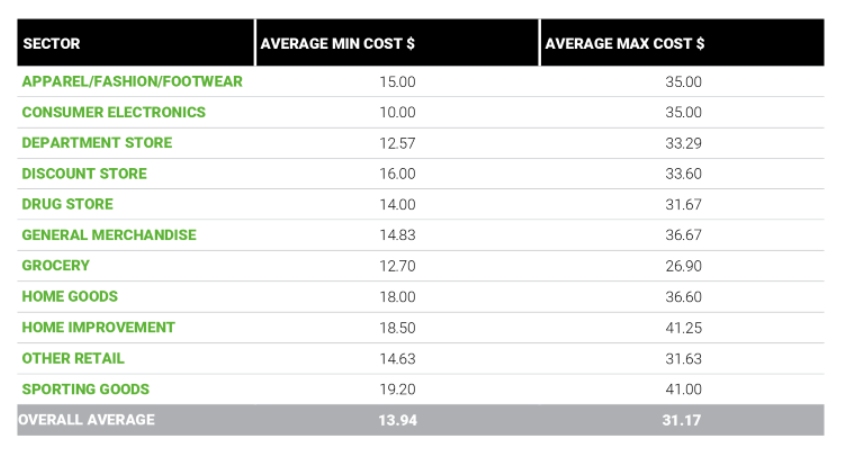Viewport: 845px width, 459px height.
Task: Choose the DISCOUNT STORE sector label
Action: coord(84,174)
